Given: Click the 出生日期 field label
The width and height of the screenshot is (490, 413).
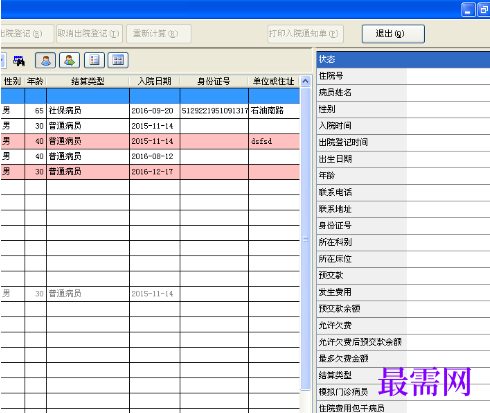Looking at the screenshot, I should 335,159.
